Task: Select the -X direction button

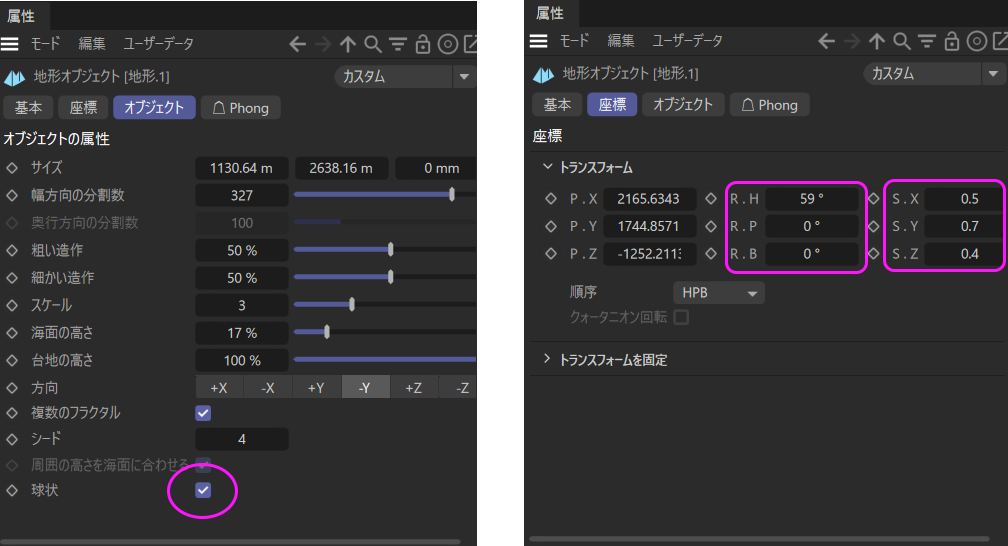Action: (267, 388)
